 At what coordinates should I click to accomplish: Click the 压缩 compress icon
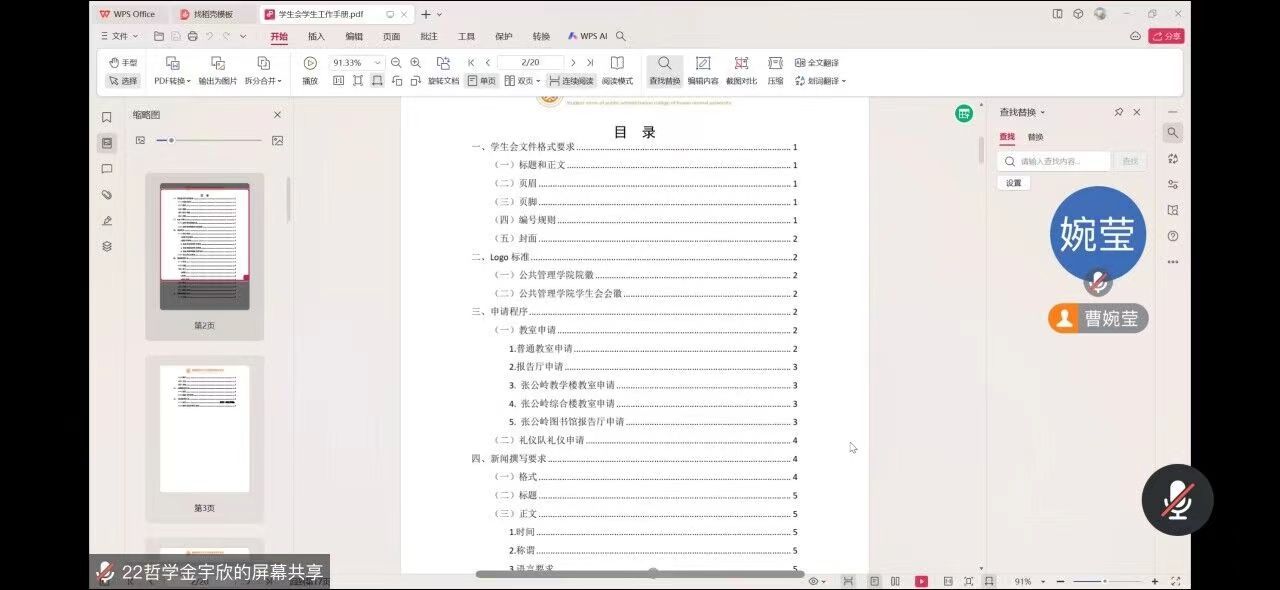[775, 63]
